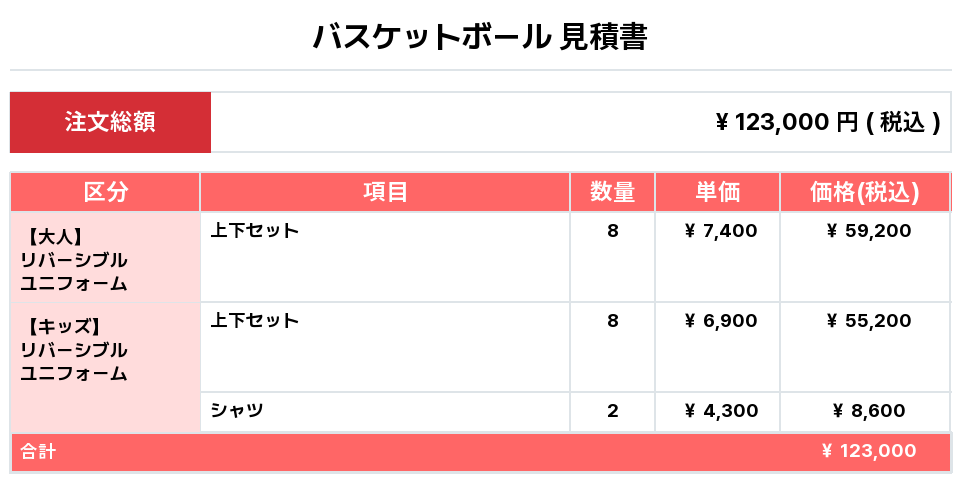Click the バスケットボール 見積書 title
The height and width of the screenshot is (483, 961).
point(480,37)
